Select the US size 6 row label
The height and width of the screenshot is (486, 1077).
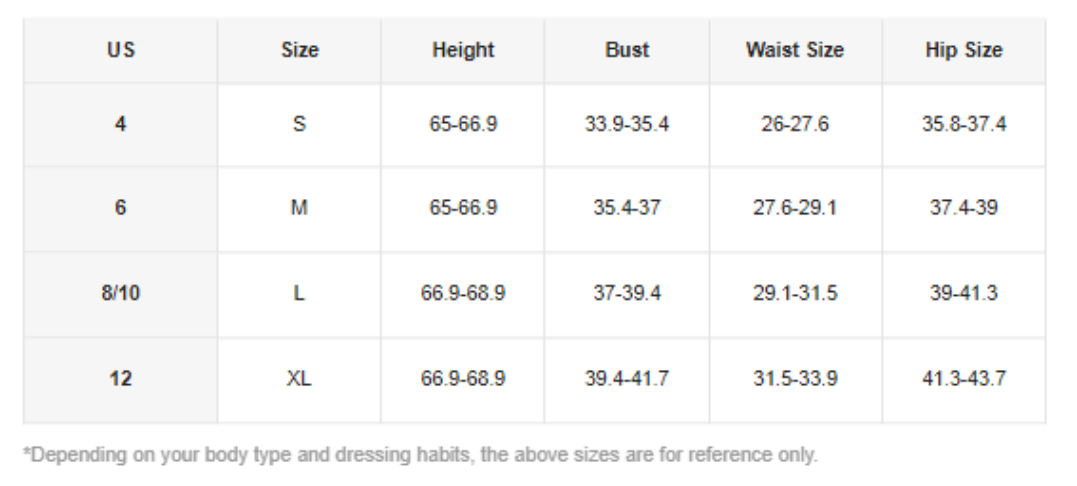(x=120, y=210)
